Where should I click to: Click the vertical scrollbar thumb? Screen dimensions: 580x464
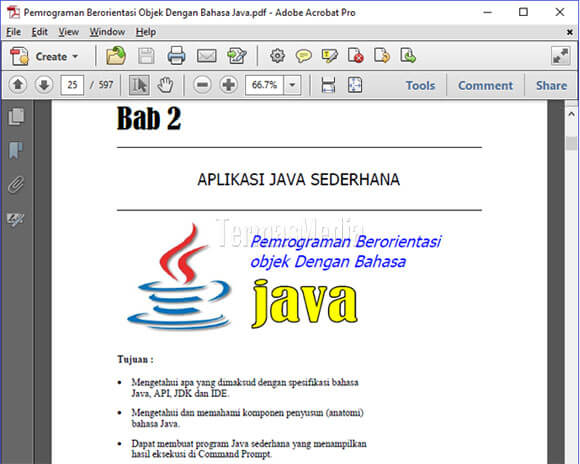[x=571, y=143]
